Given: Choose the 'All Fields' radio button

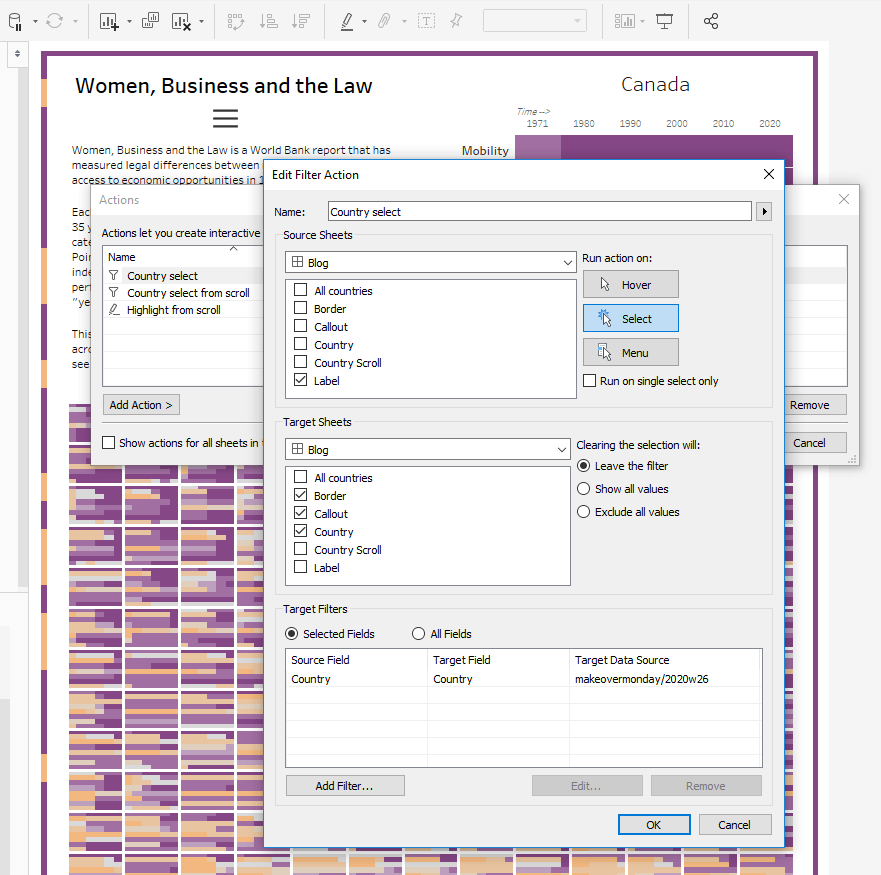Looking at the screenshot, I should pos(419,634).
